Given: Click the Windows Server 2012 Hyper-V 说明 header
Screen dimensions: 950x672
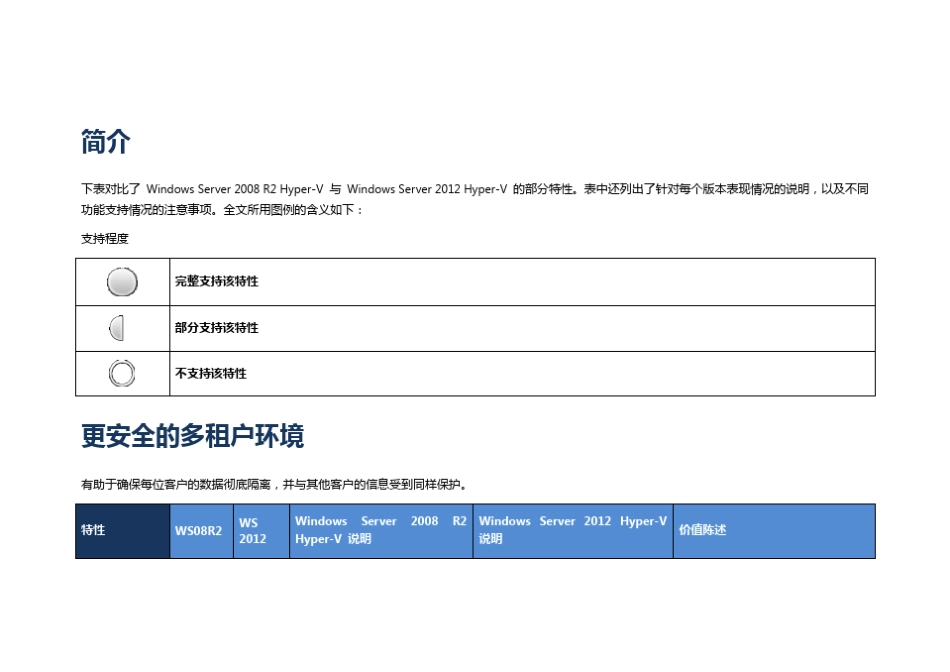Looking at the screenshot, I should (573, 531).
